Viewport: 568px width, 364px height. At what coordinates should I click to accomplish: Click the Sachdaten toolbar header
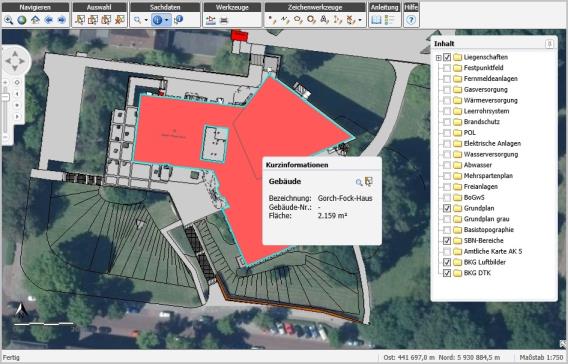click(x=165, y=7)
